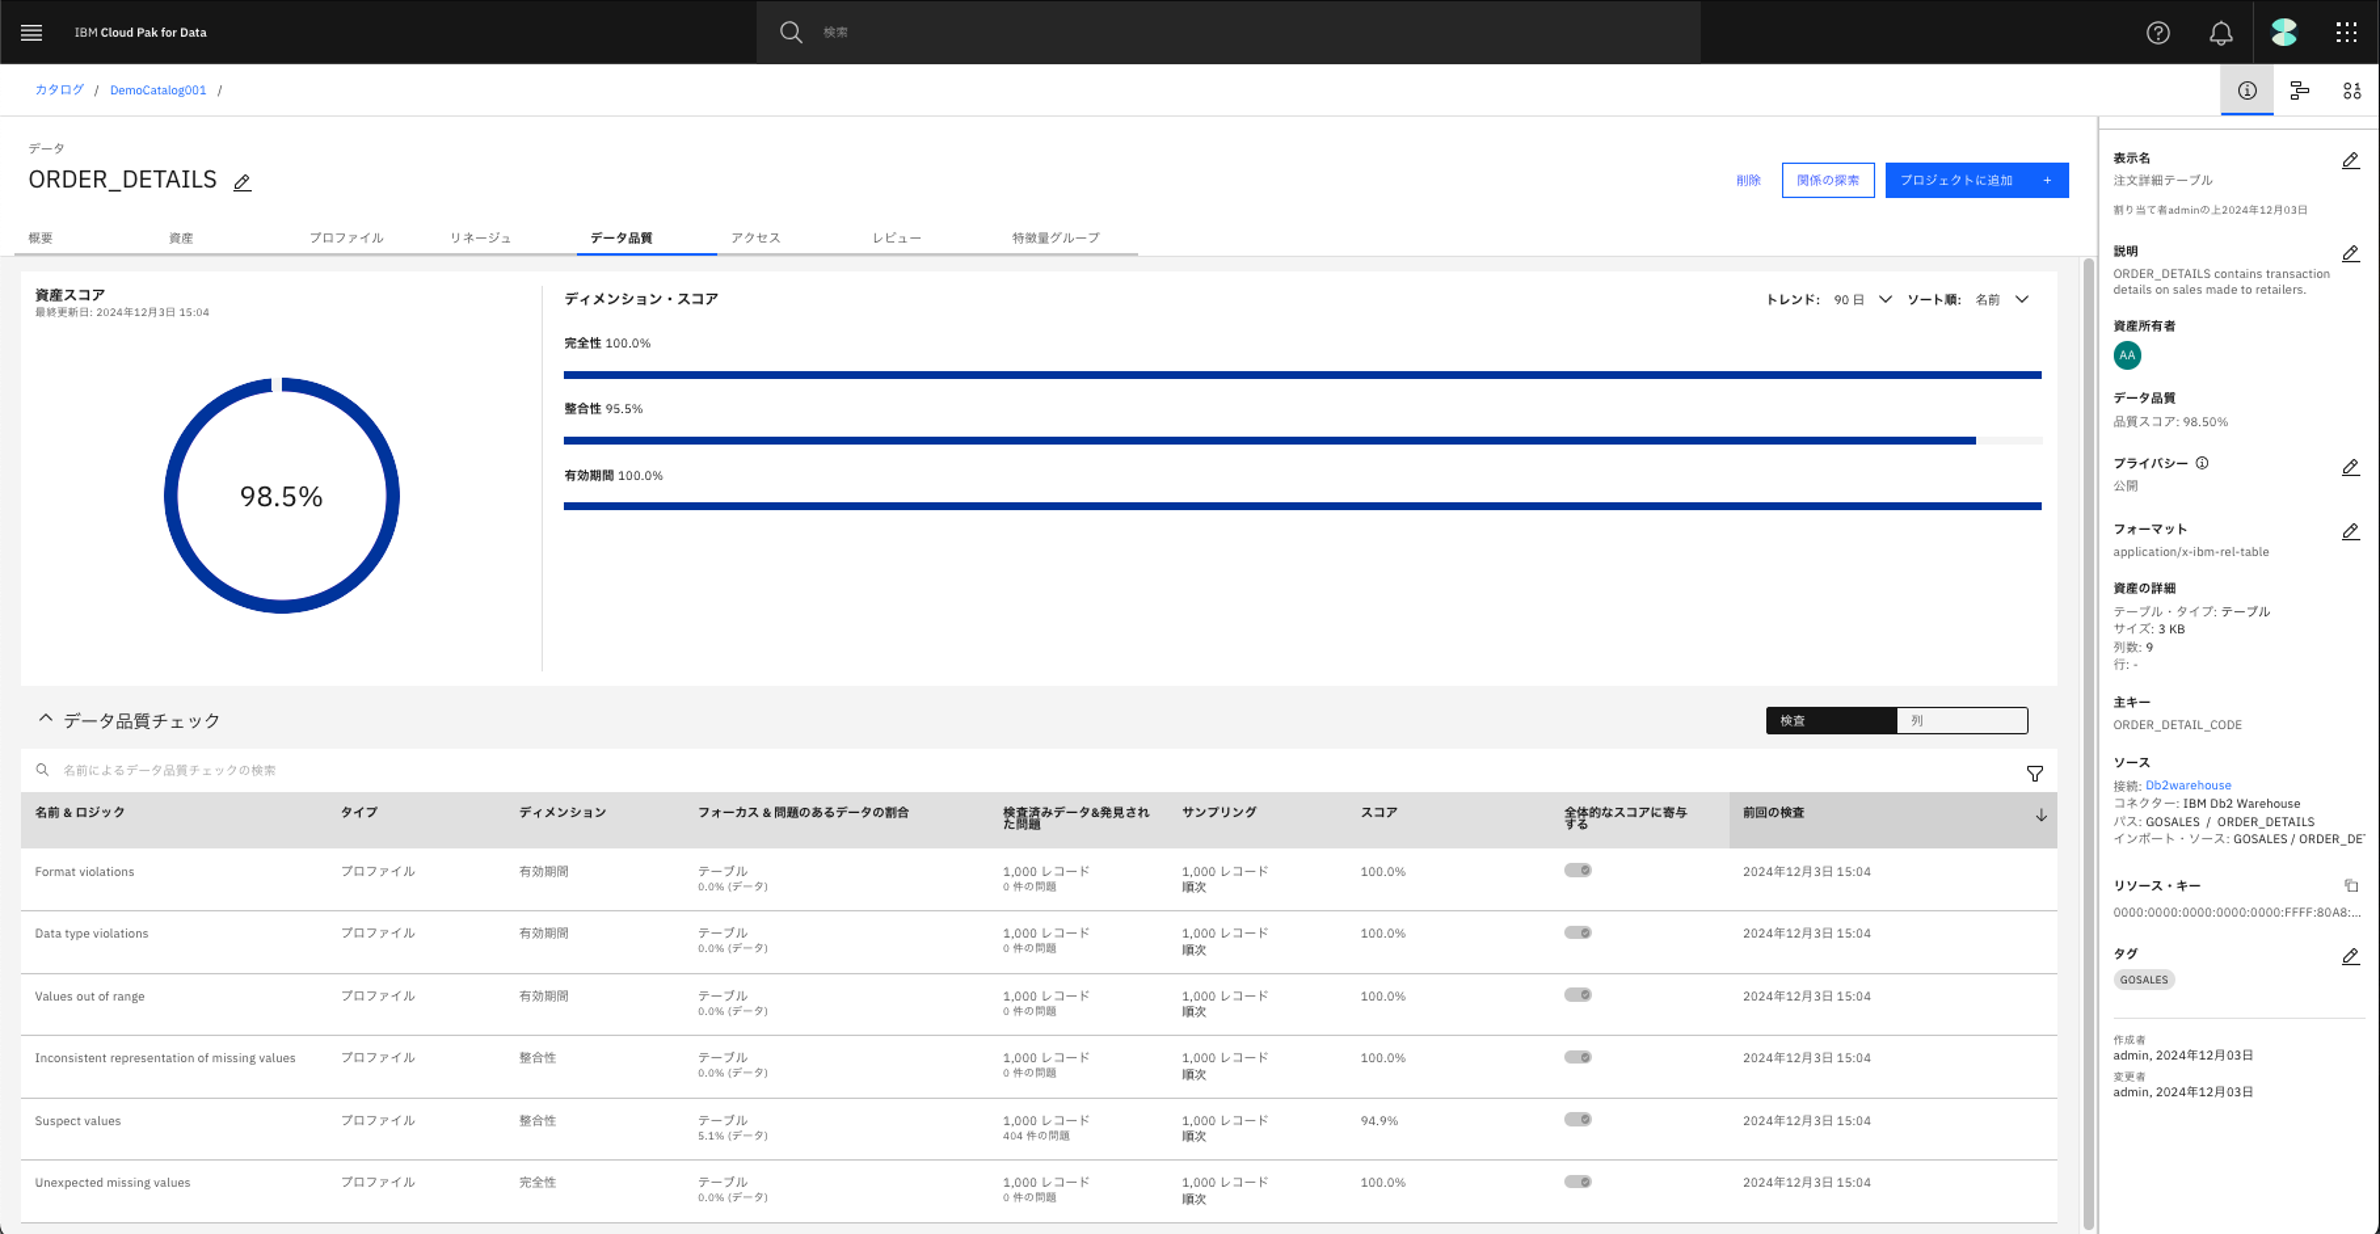Copy the resource key with copy icon

2351,885
